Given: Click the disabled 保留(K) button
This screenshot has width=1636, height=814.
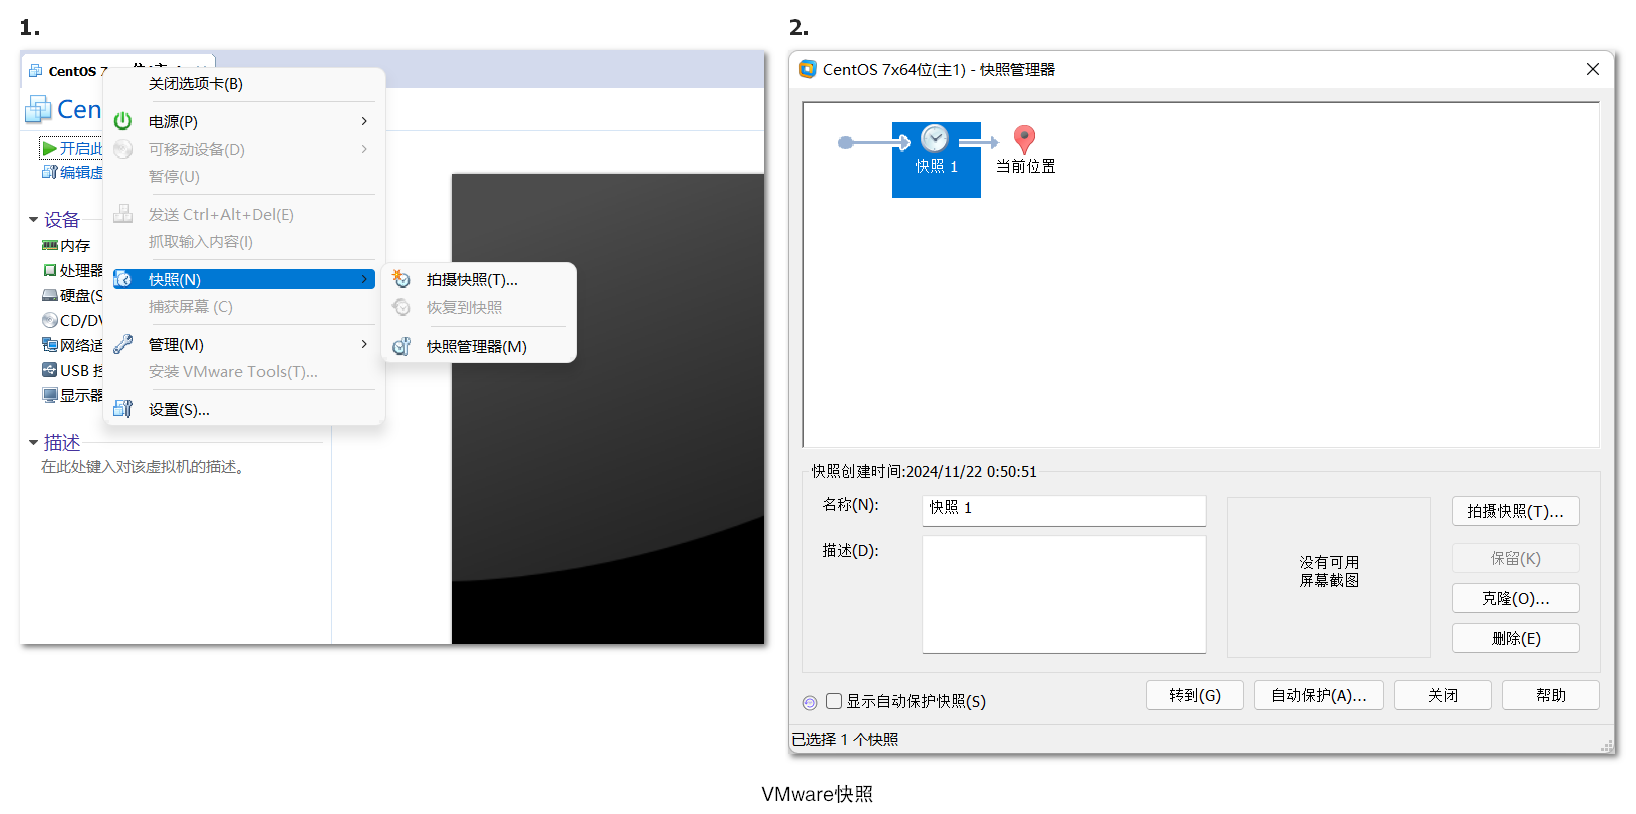Looking at the screenshot, I should pyautogui.click(x=1515, y=558).
